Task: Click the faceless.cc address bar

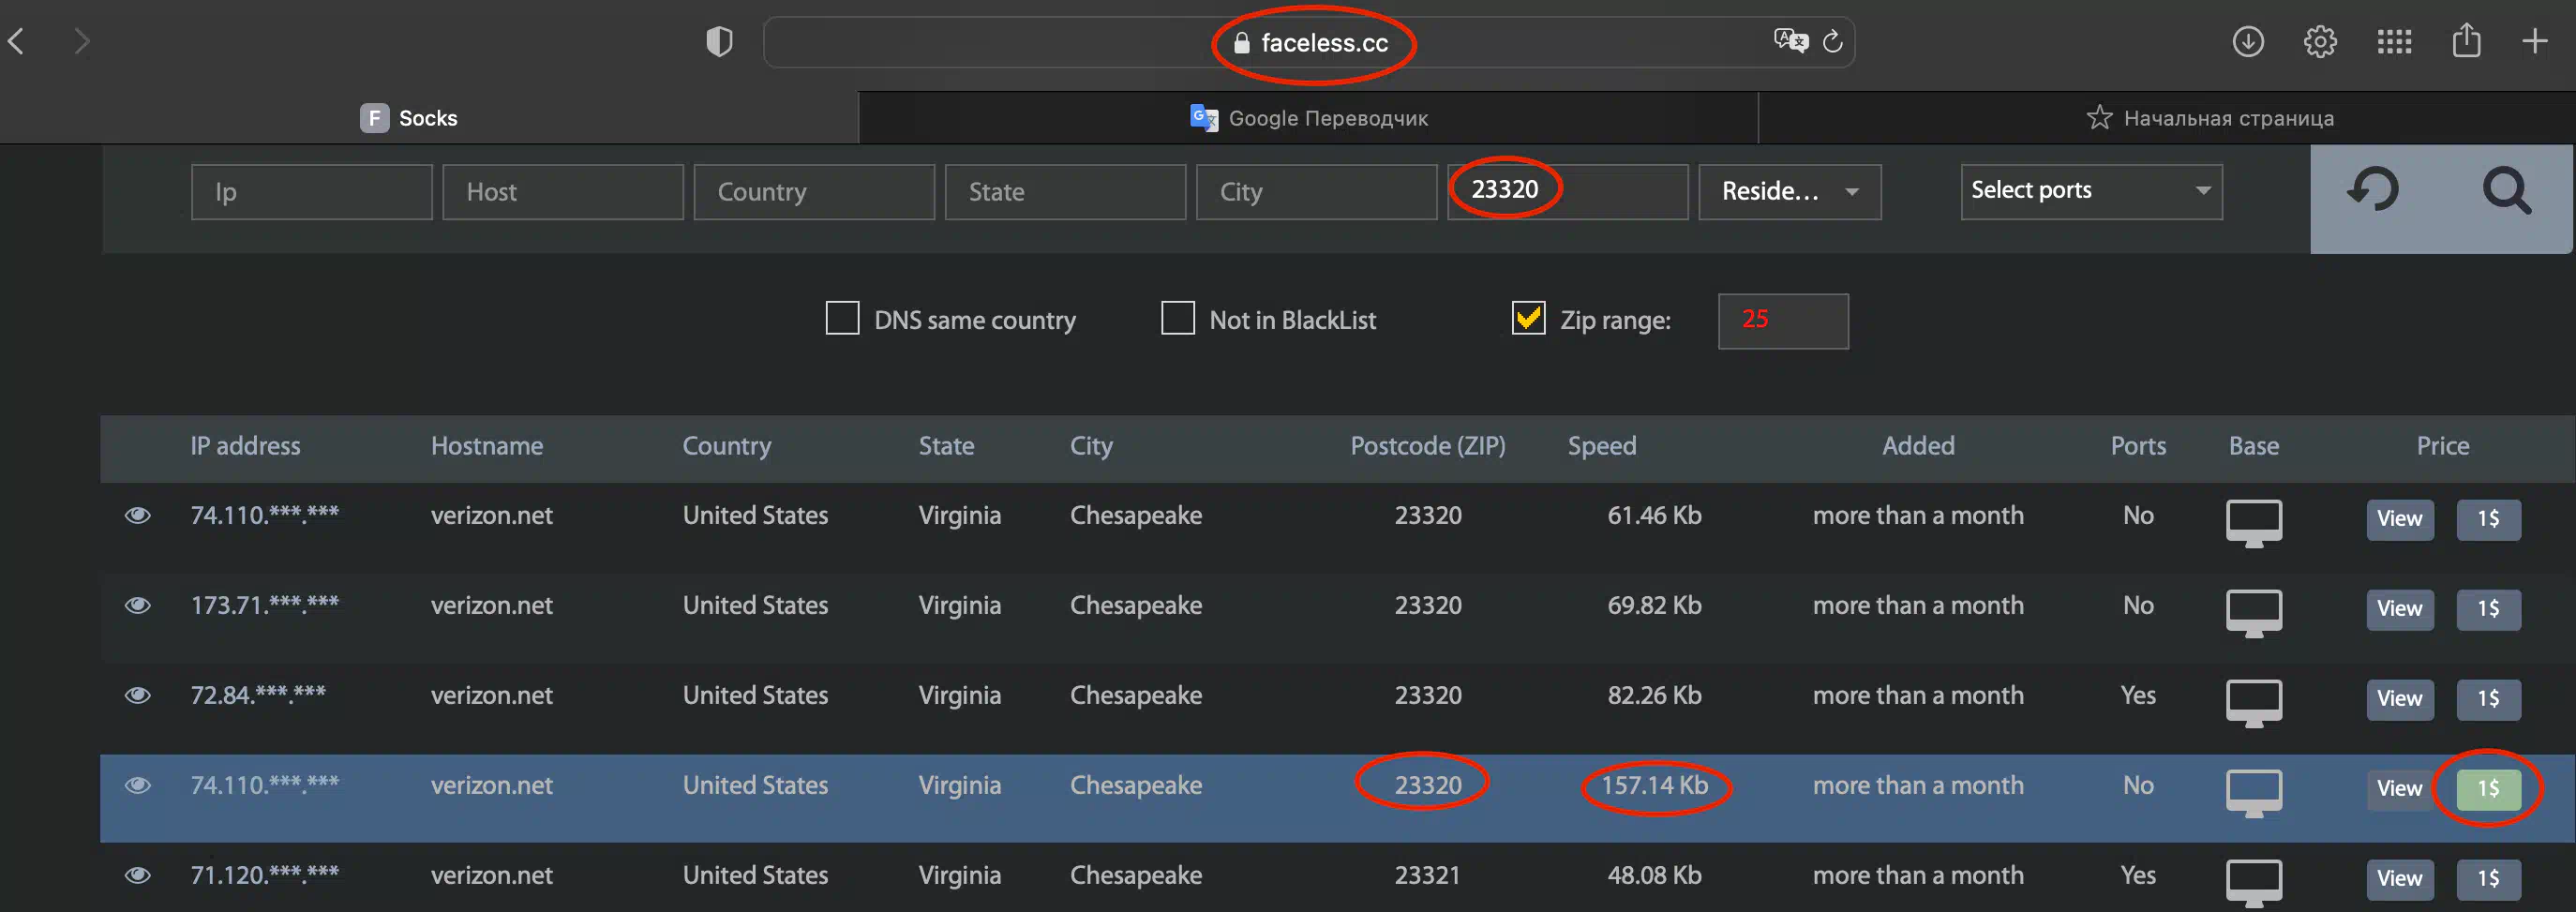Action: pos(1308,42)
